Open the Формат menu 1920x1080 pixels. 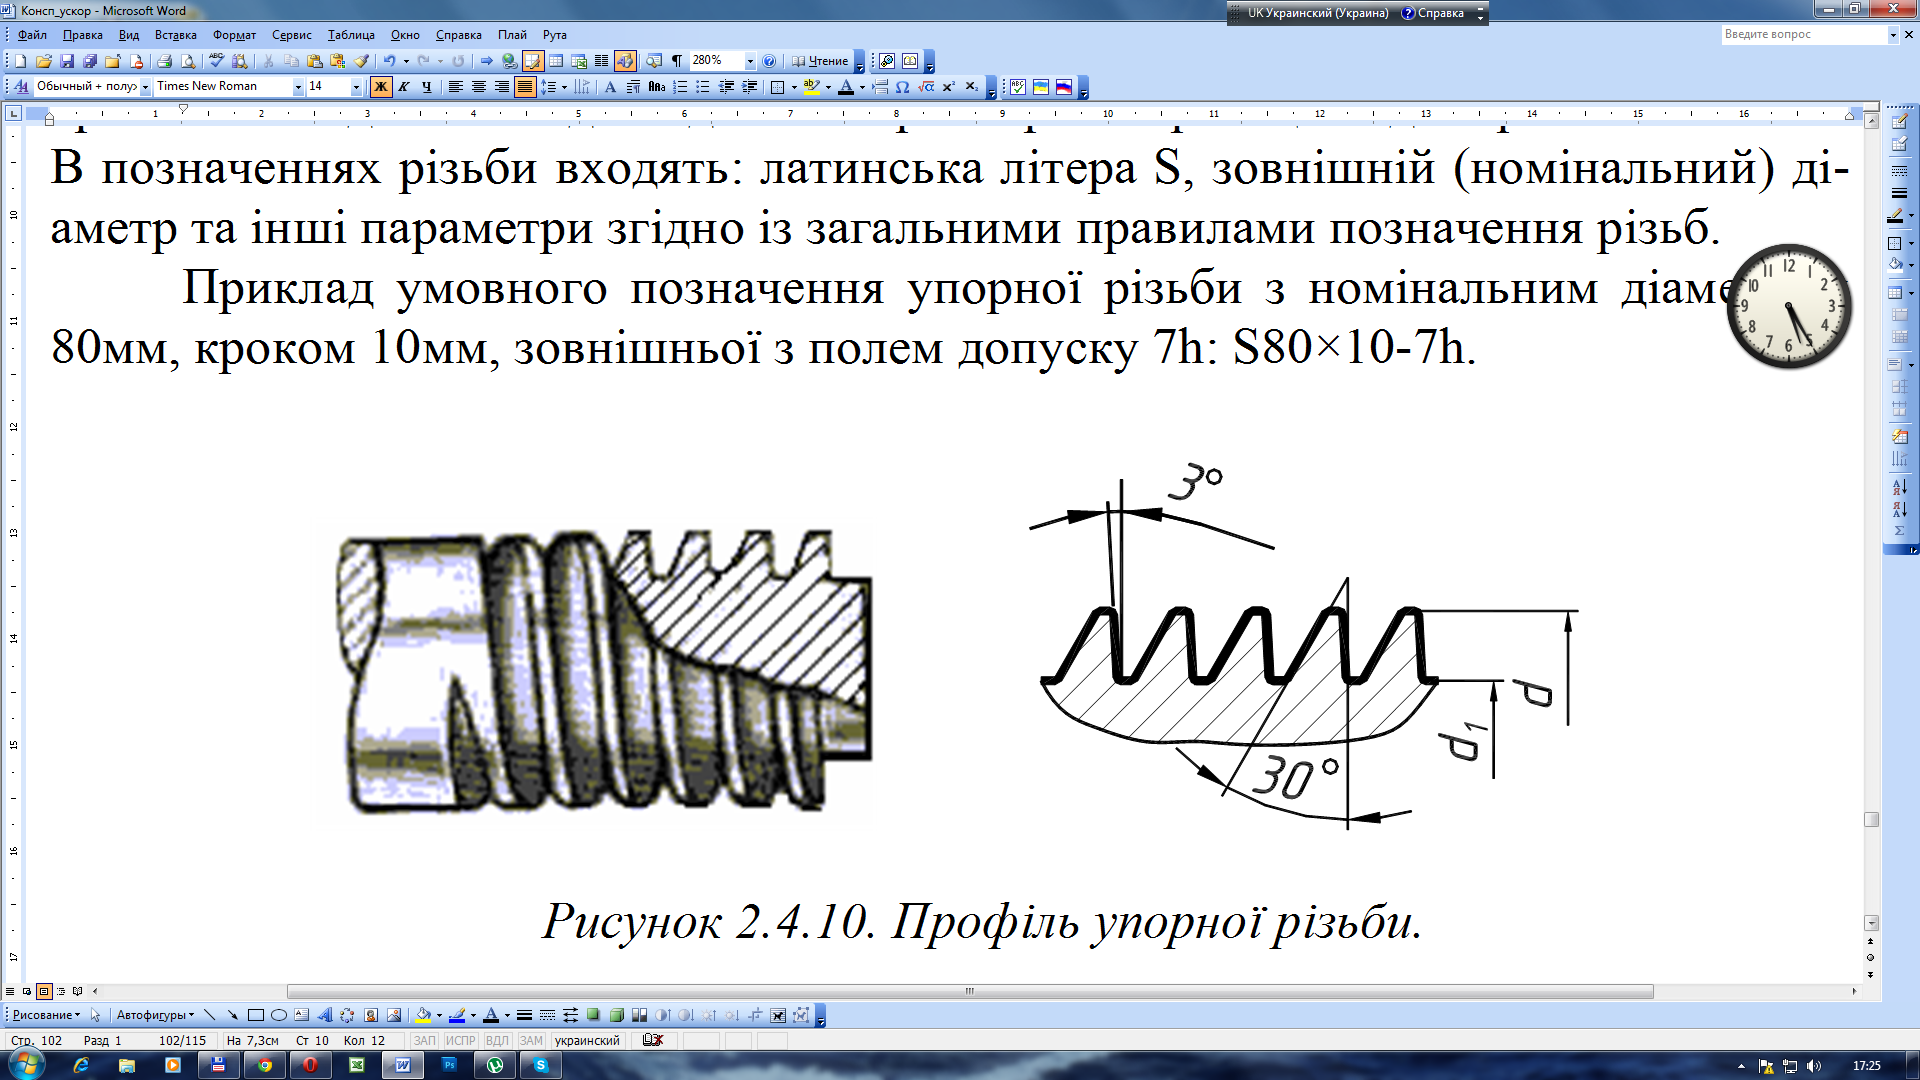pyautogui.click(x=234, y=35)
